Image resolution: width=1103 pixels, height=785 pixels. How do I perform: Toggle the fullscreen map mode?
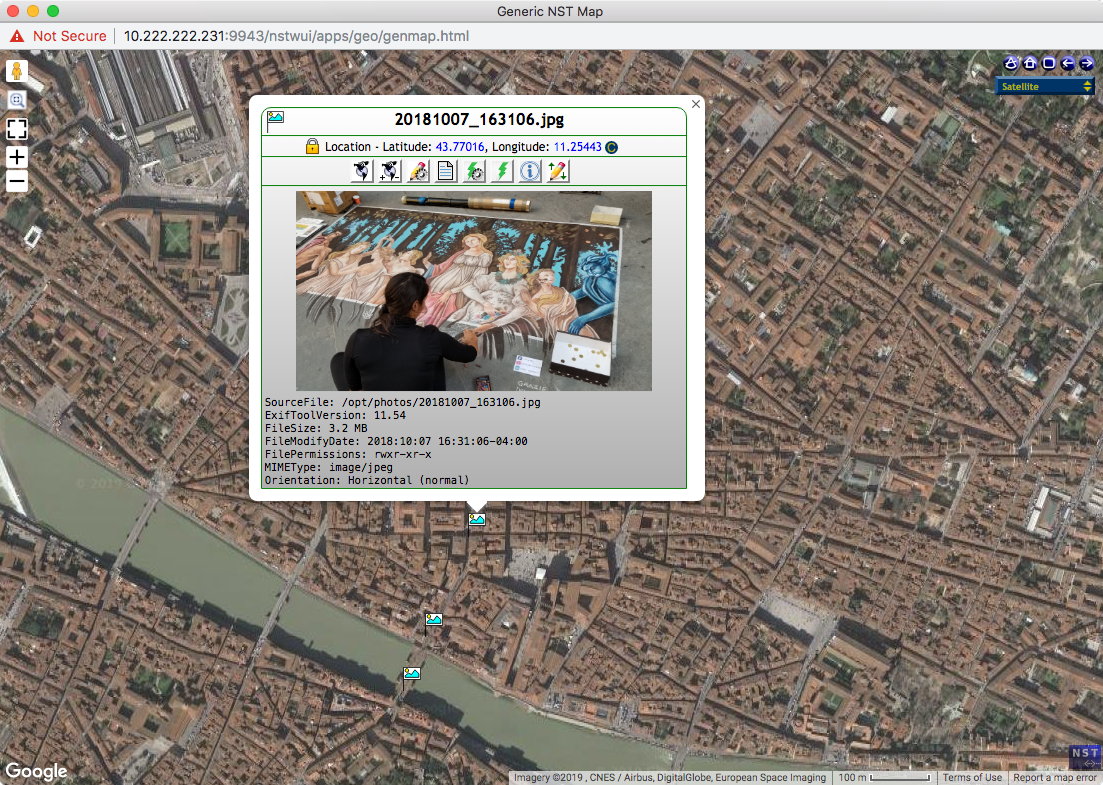click(x=16, y=129)
